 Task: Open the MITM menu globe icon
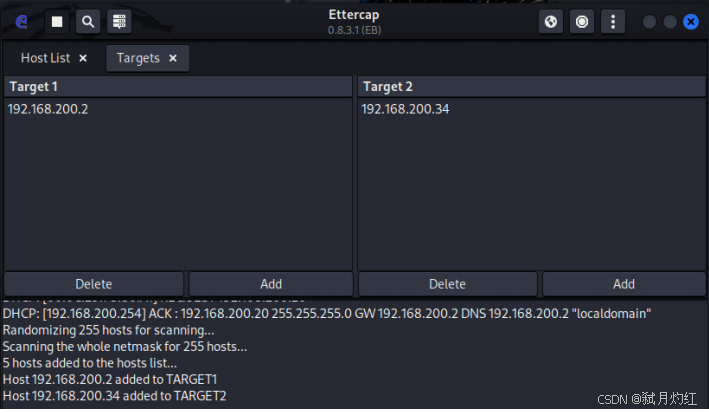(x=551, y=21)
